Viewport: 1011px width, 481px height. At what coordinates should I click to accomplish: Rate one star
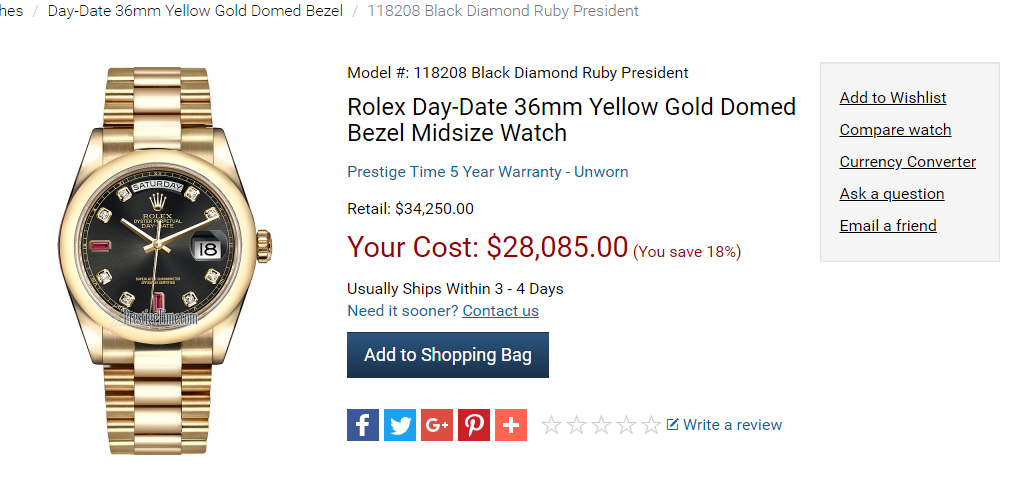point(551,425)
